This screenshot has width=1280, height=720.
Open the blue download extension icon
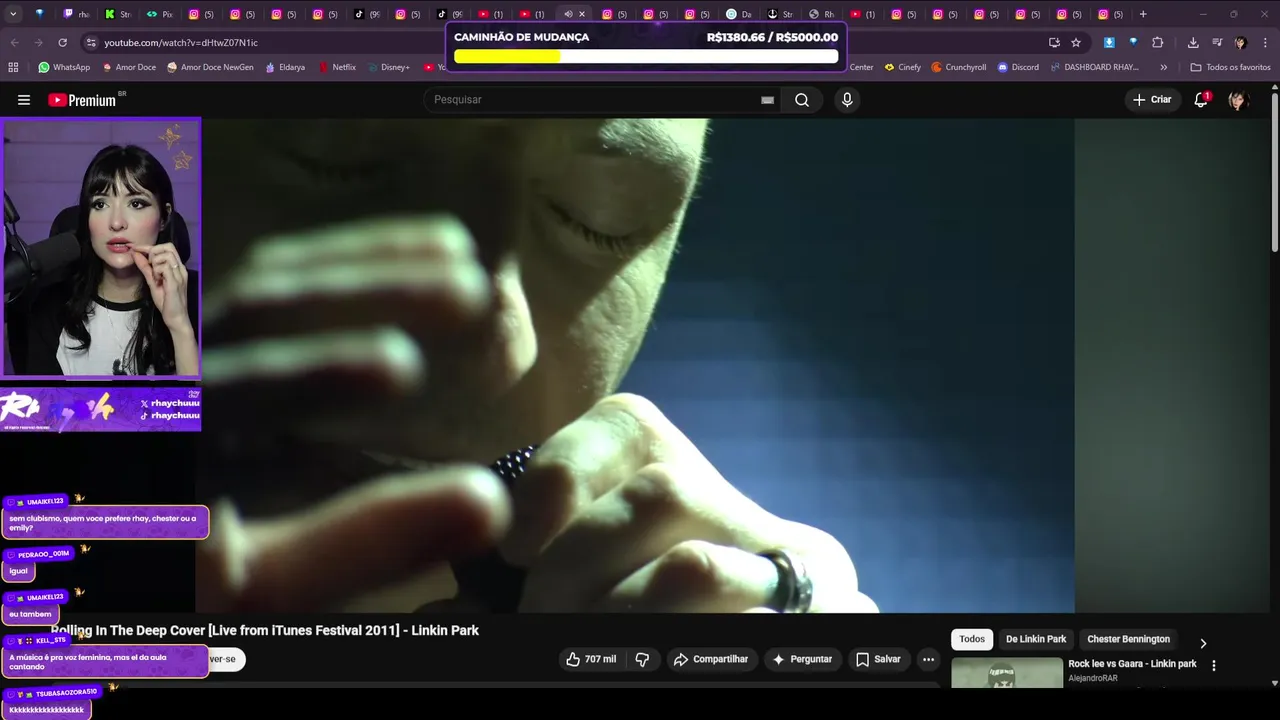1109,43
